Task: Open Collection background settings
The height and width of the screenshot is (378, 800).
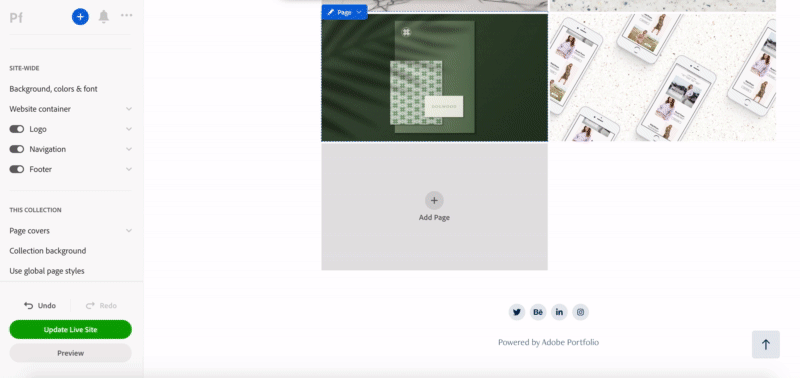Action: pos(48,251)
